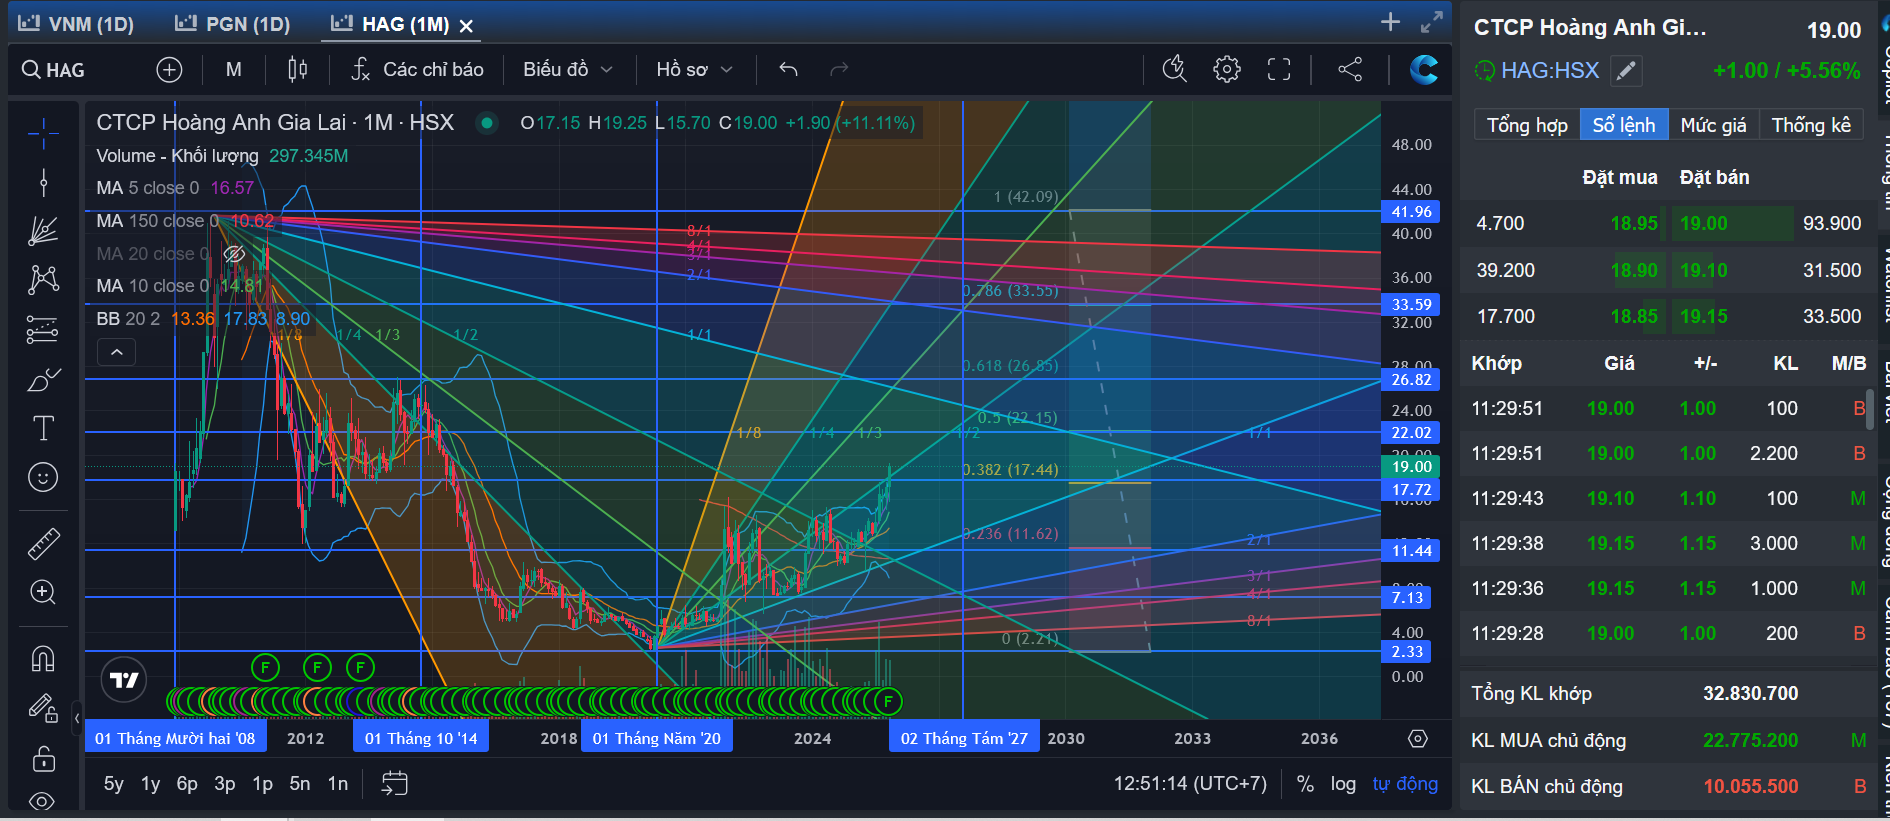The width and height of the screenshot is (1890, 821).
Task: Open chart settings gear
Action: 1227,69
